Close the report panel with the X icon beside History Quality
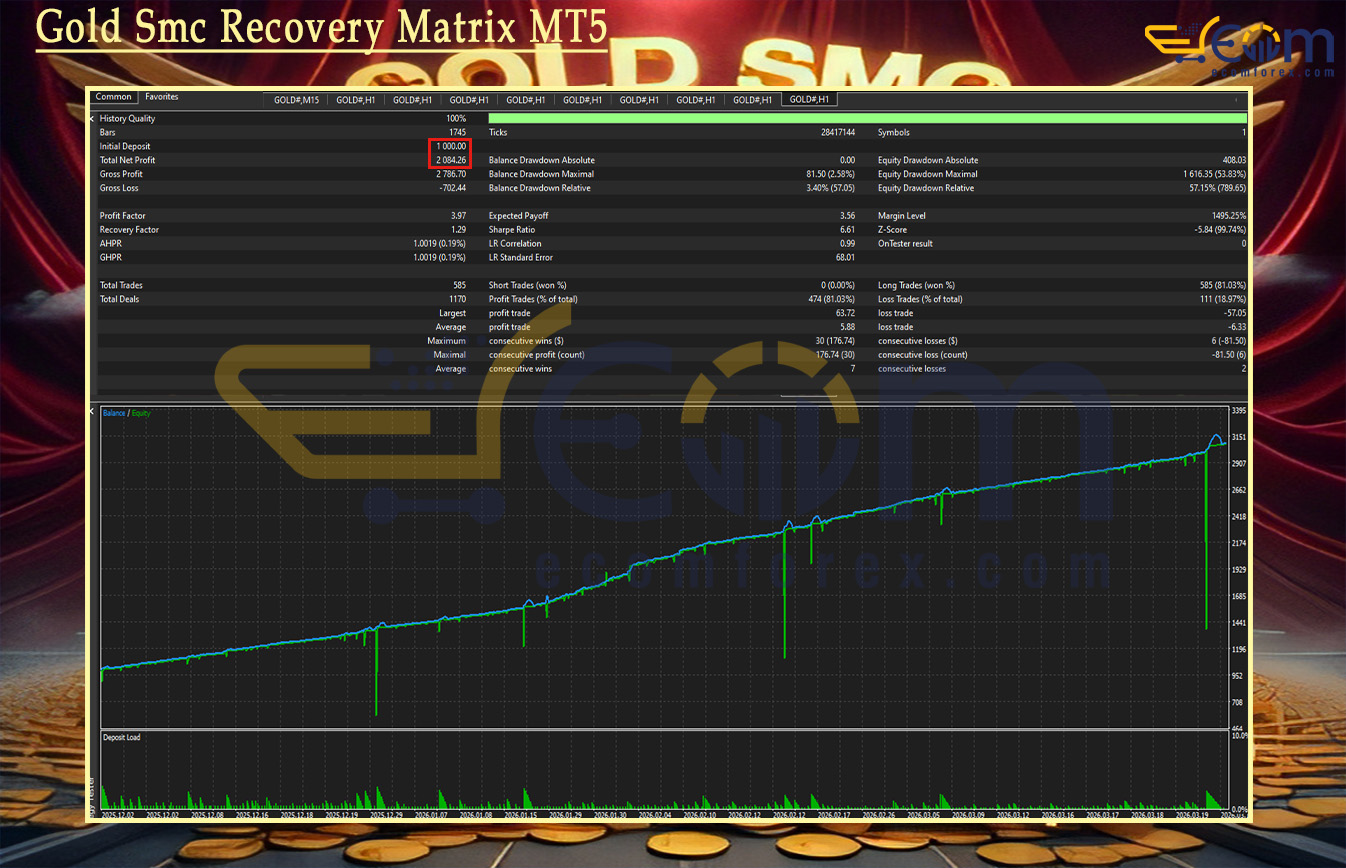The image size is (1346, 868). (92, 119)
